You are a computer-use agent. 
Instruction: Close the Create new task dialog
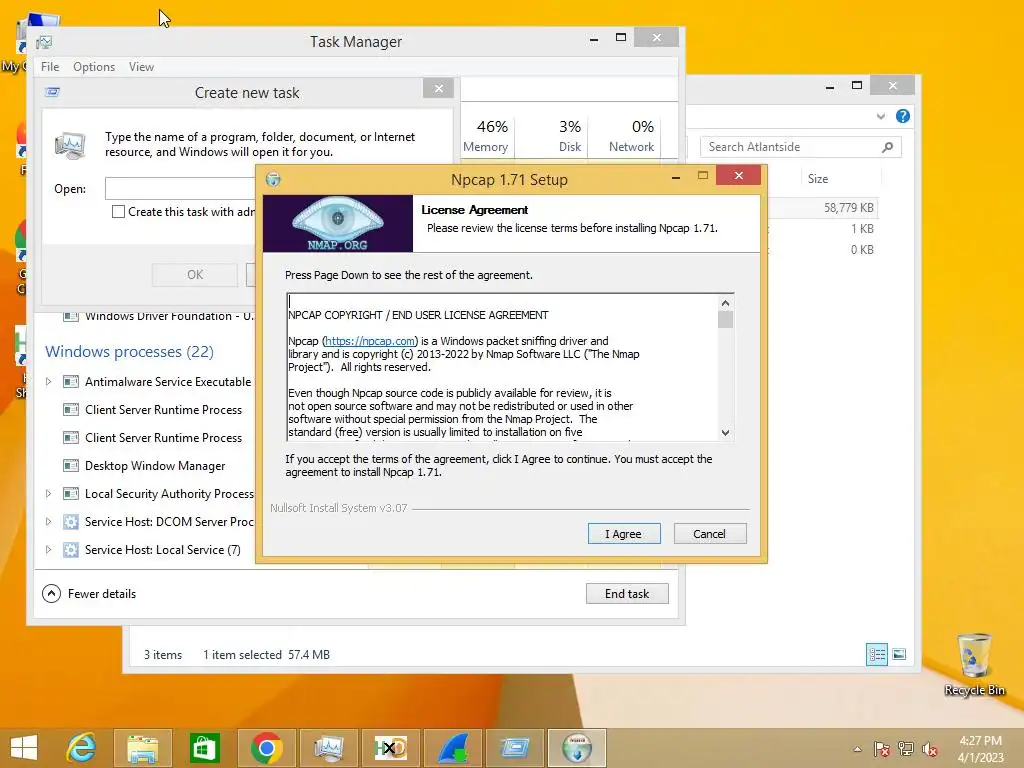(x=438, y=88)
